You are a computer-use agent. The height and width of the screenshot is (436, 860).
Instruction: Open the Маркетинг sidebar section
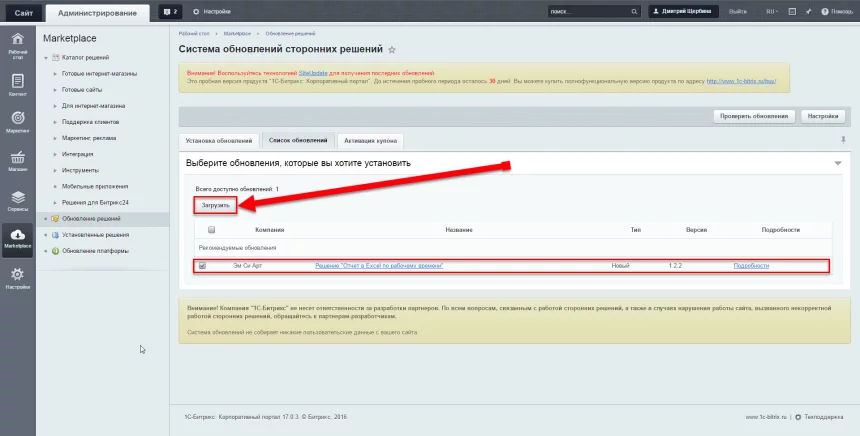coord(17,122)
